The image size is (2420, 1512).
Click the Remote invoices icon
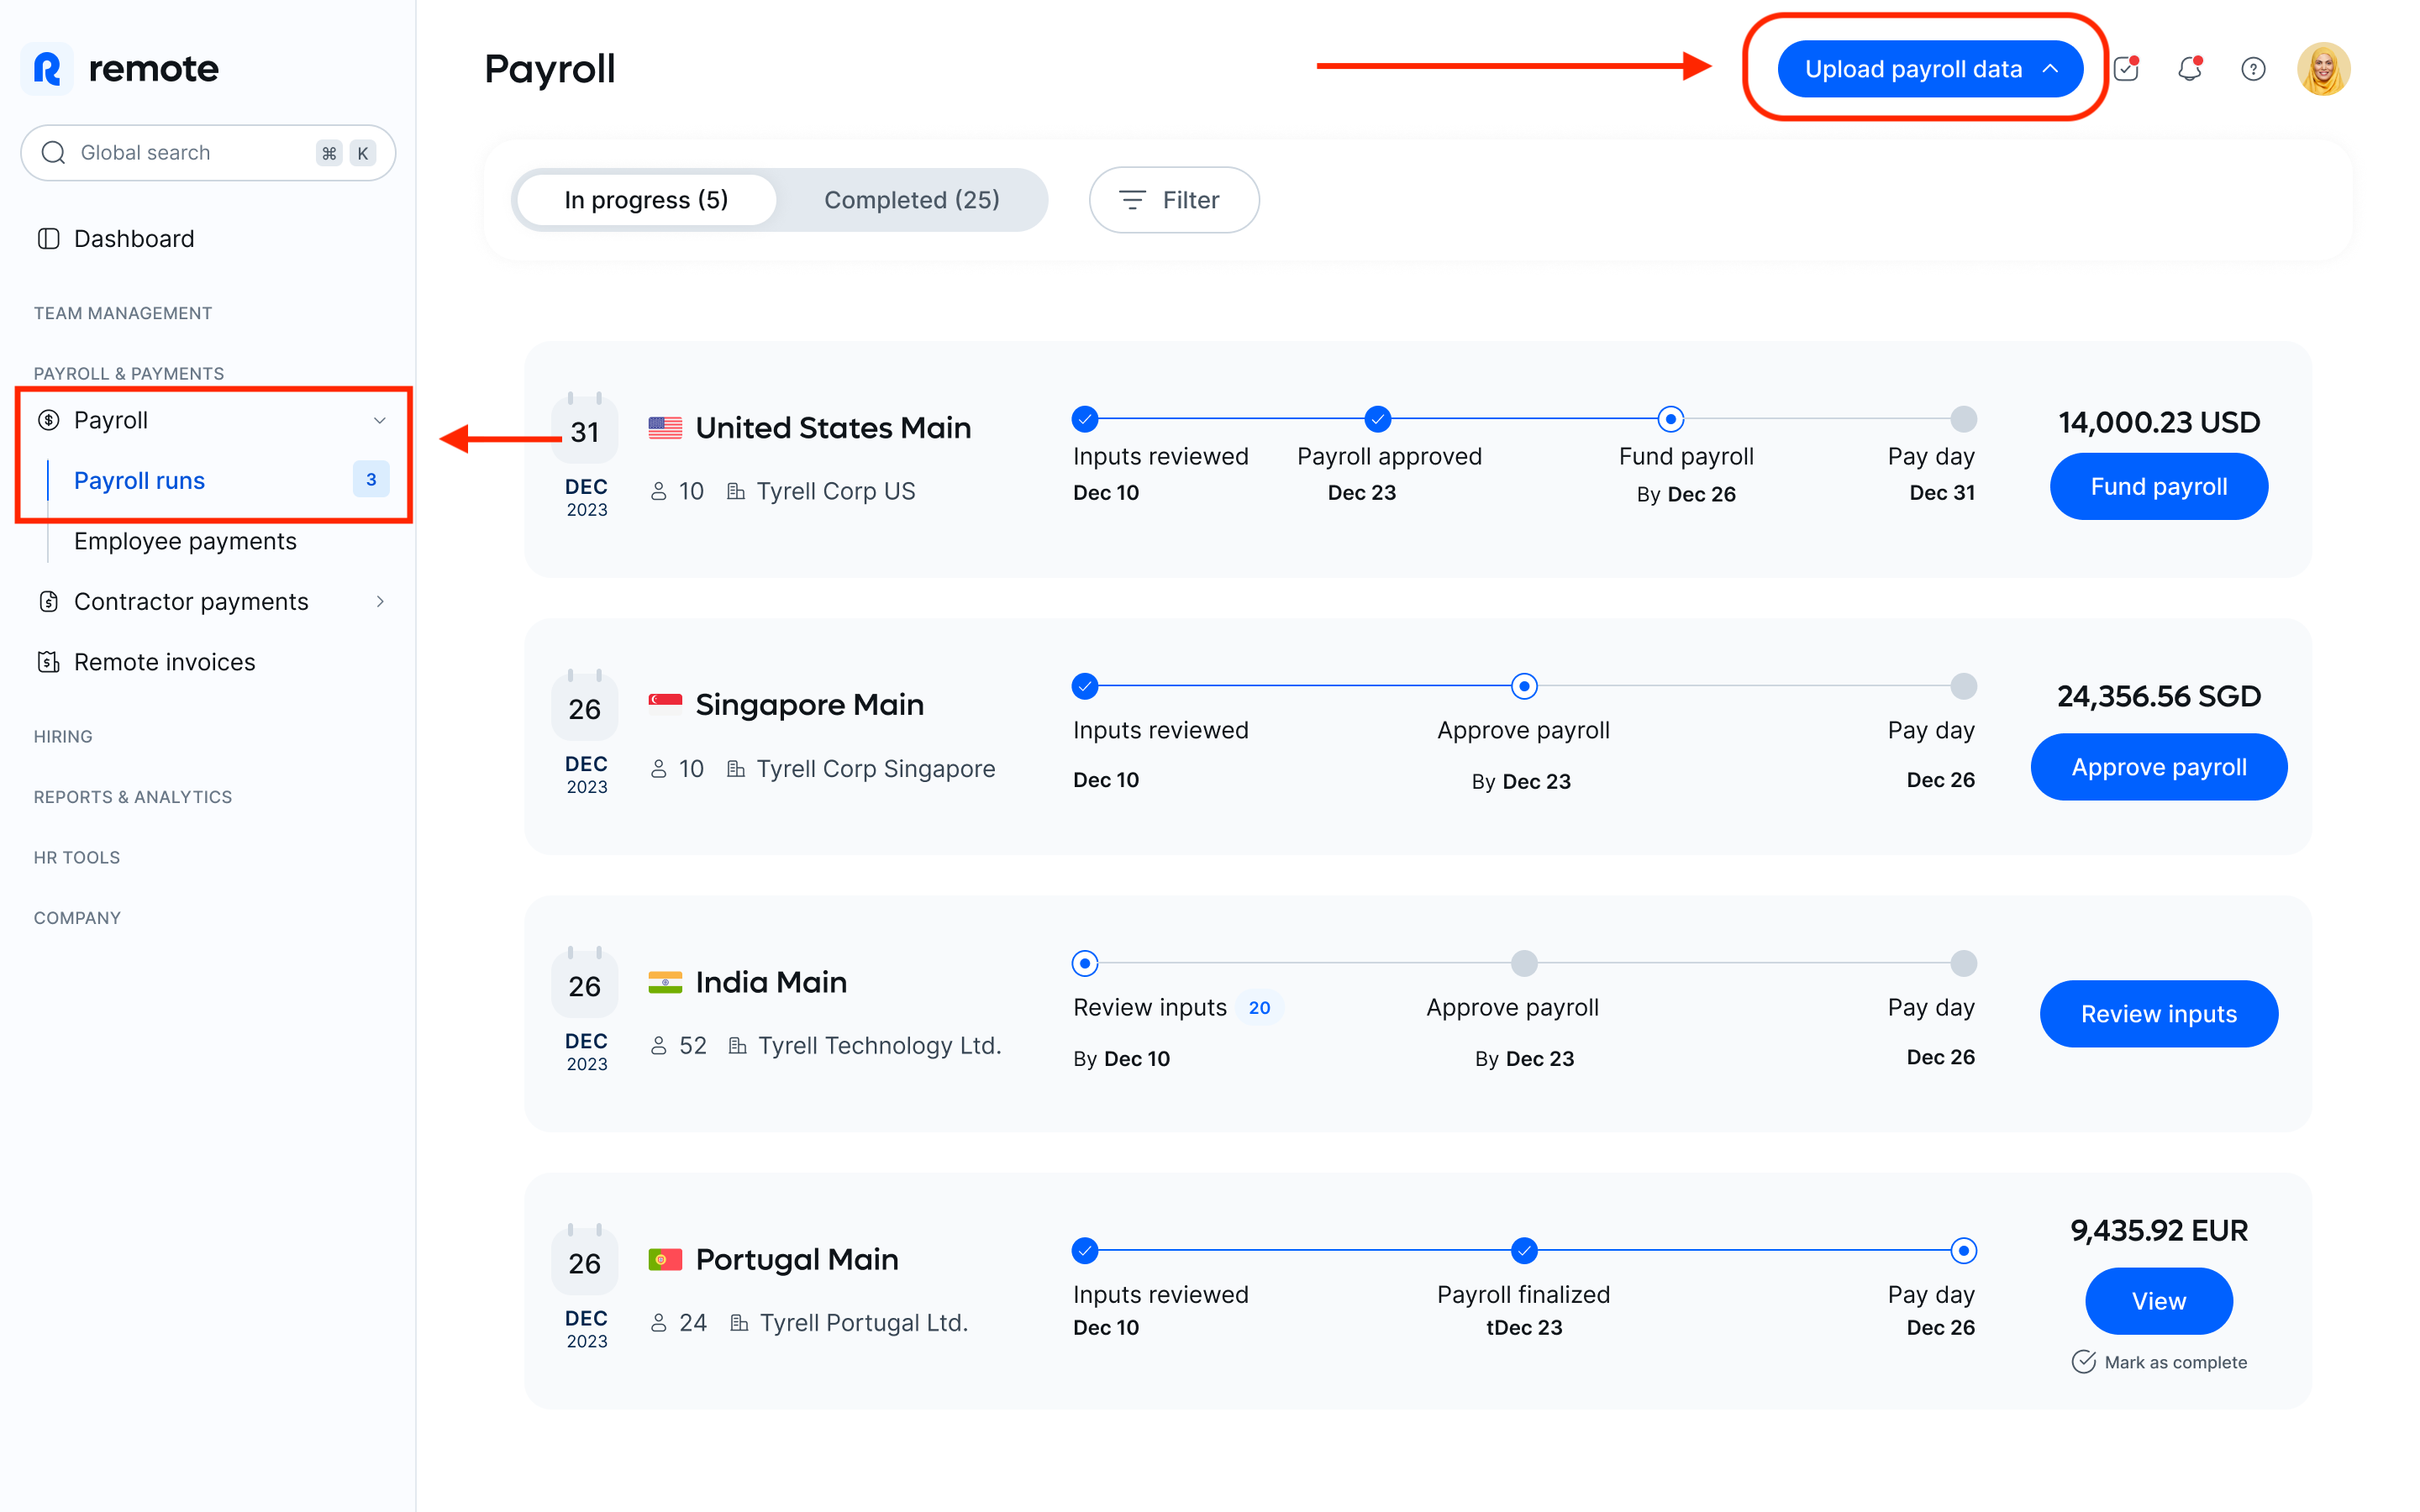tap(48, 662)
